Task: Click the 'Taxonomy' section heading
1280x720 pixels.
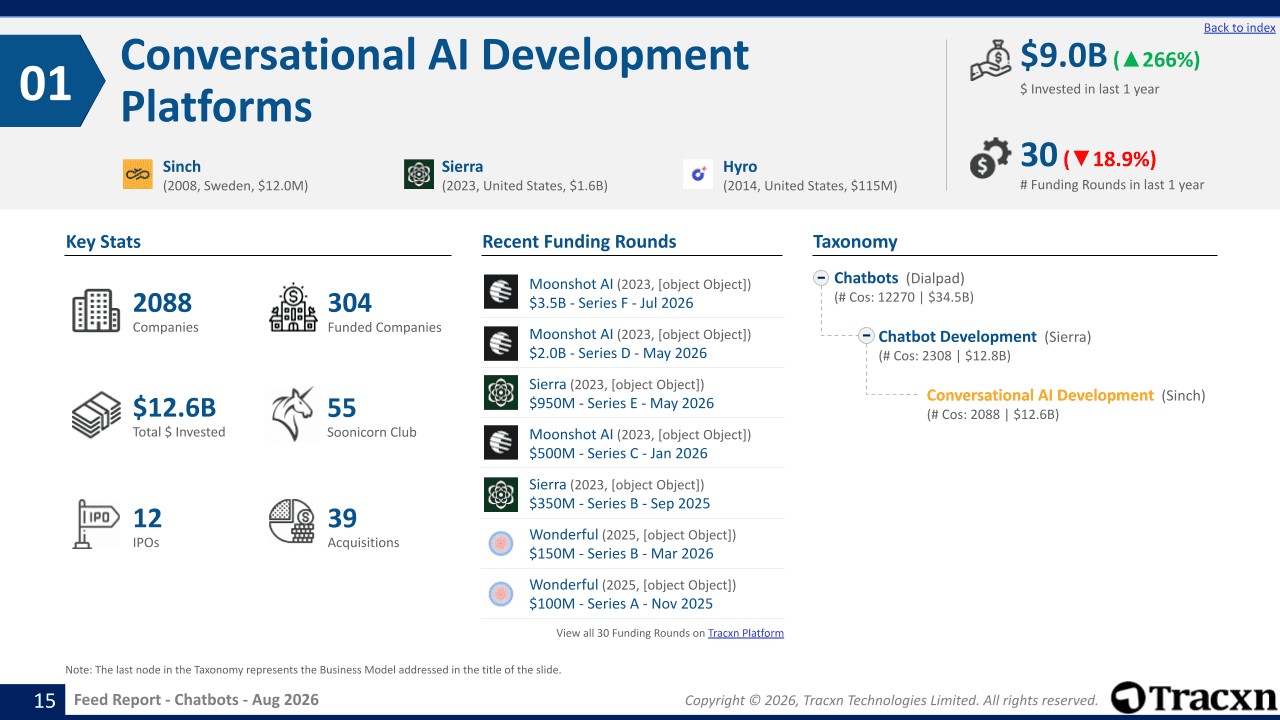Action: tap(855, 242)
